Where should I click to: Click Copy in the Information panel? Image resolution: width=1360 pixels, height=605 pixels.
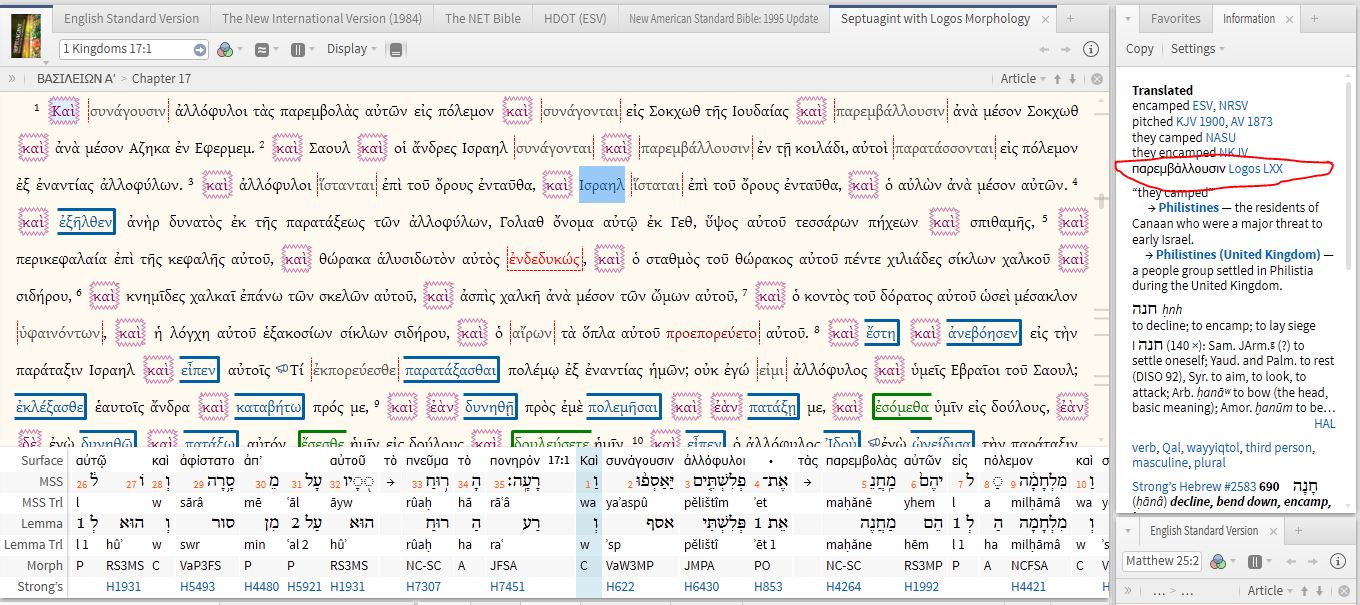pyautogui.click(x=1139, y=49)
